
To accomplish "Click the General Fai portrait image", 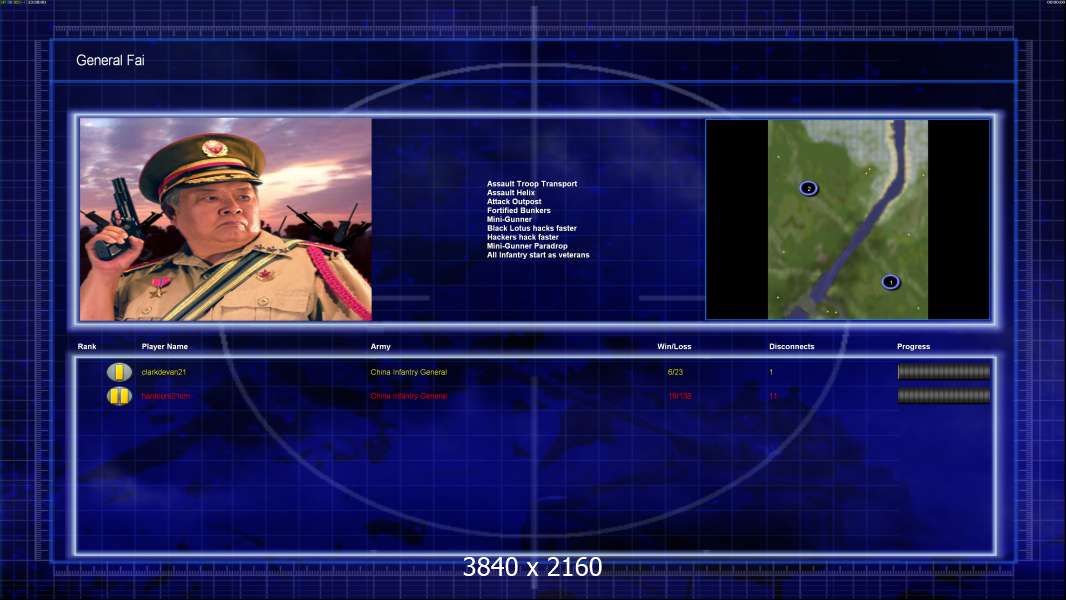I will pyautogui.click(x=226, y=219).
